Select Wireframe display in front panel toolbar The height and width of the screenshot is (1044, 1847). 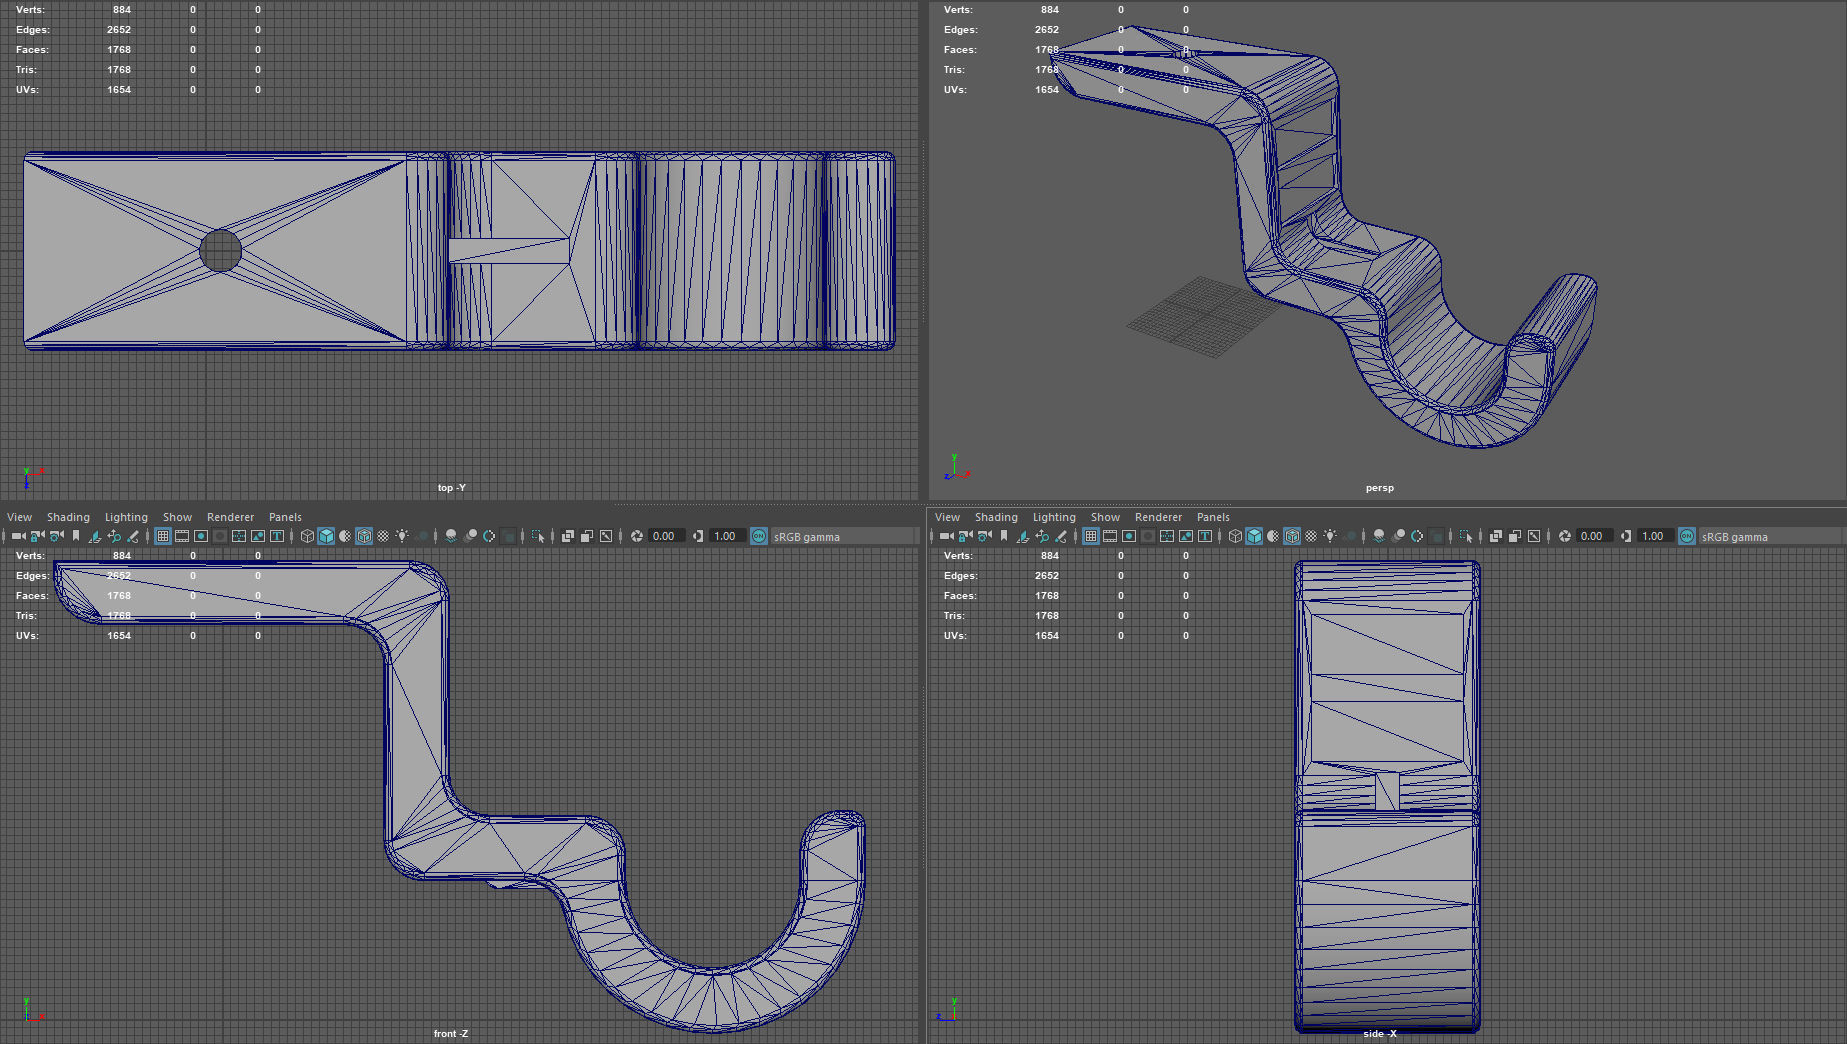pos(307,536)
